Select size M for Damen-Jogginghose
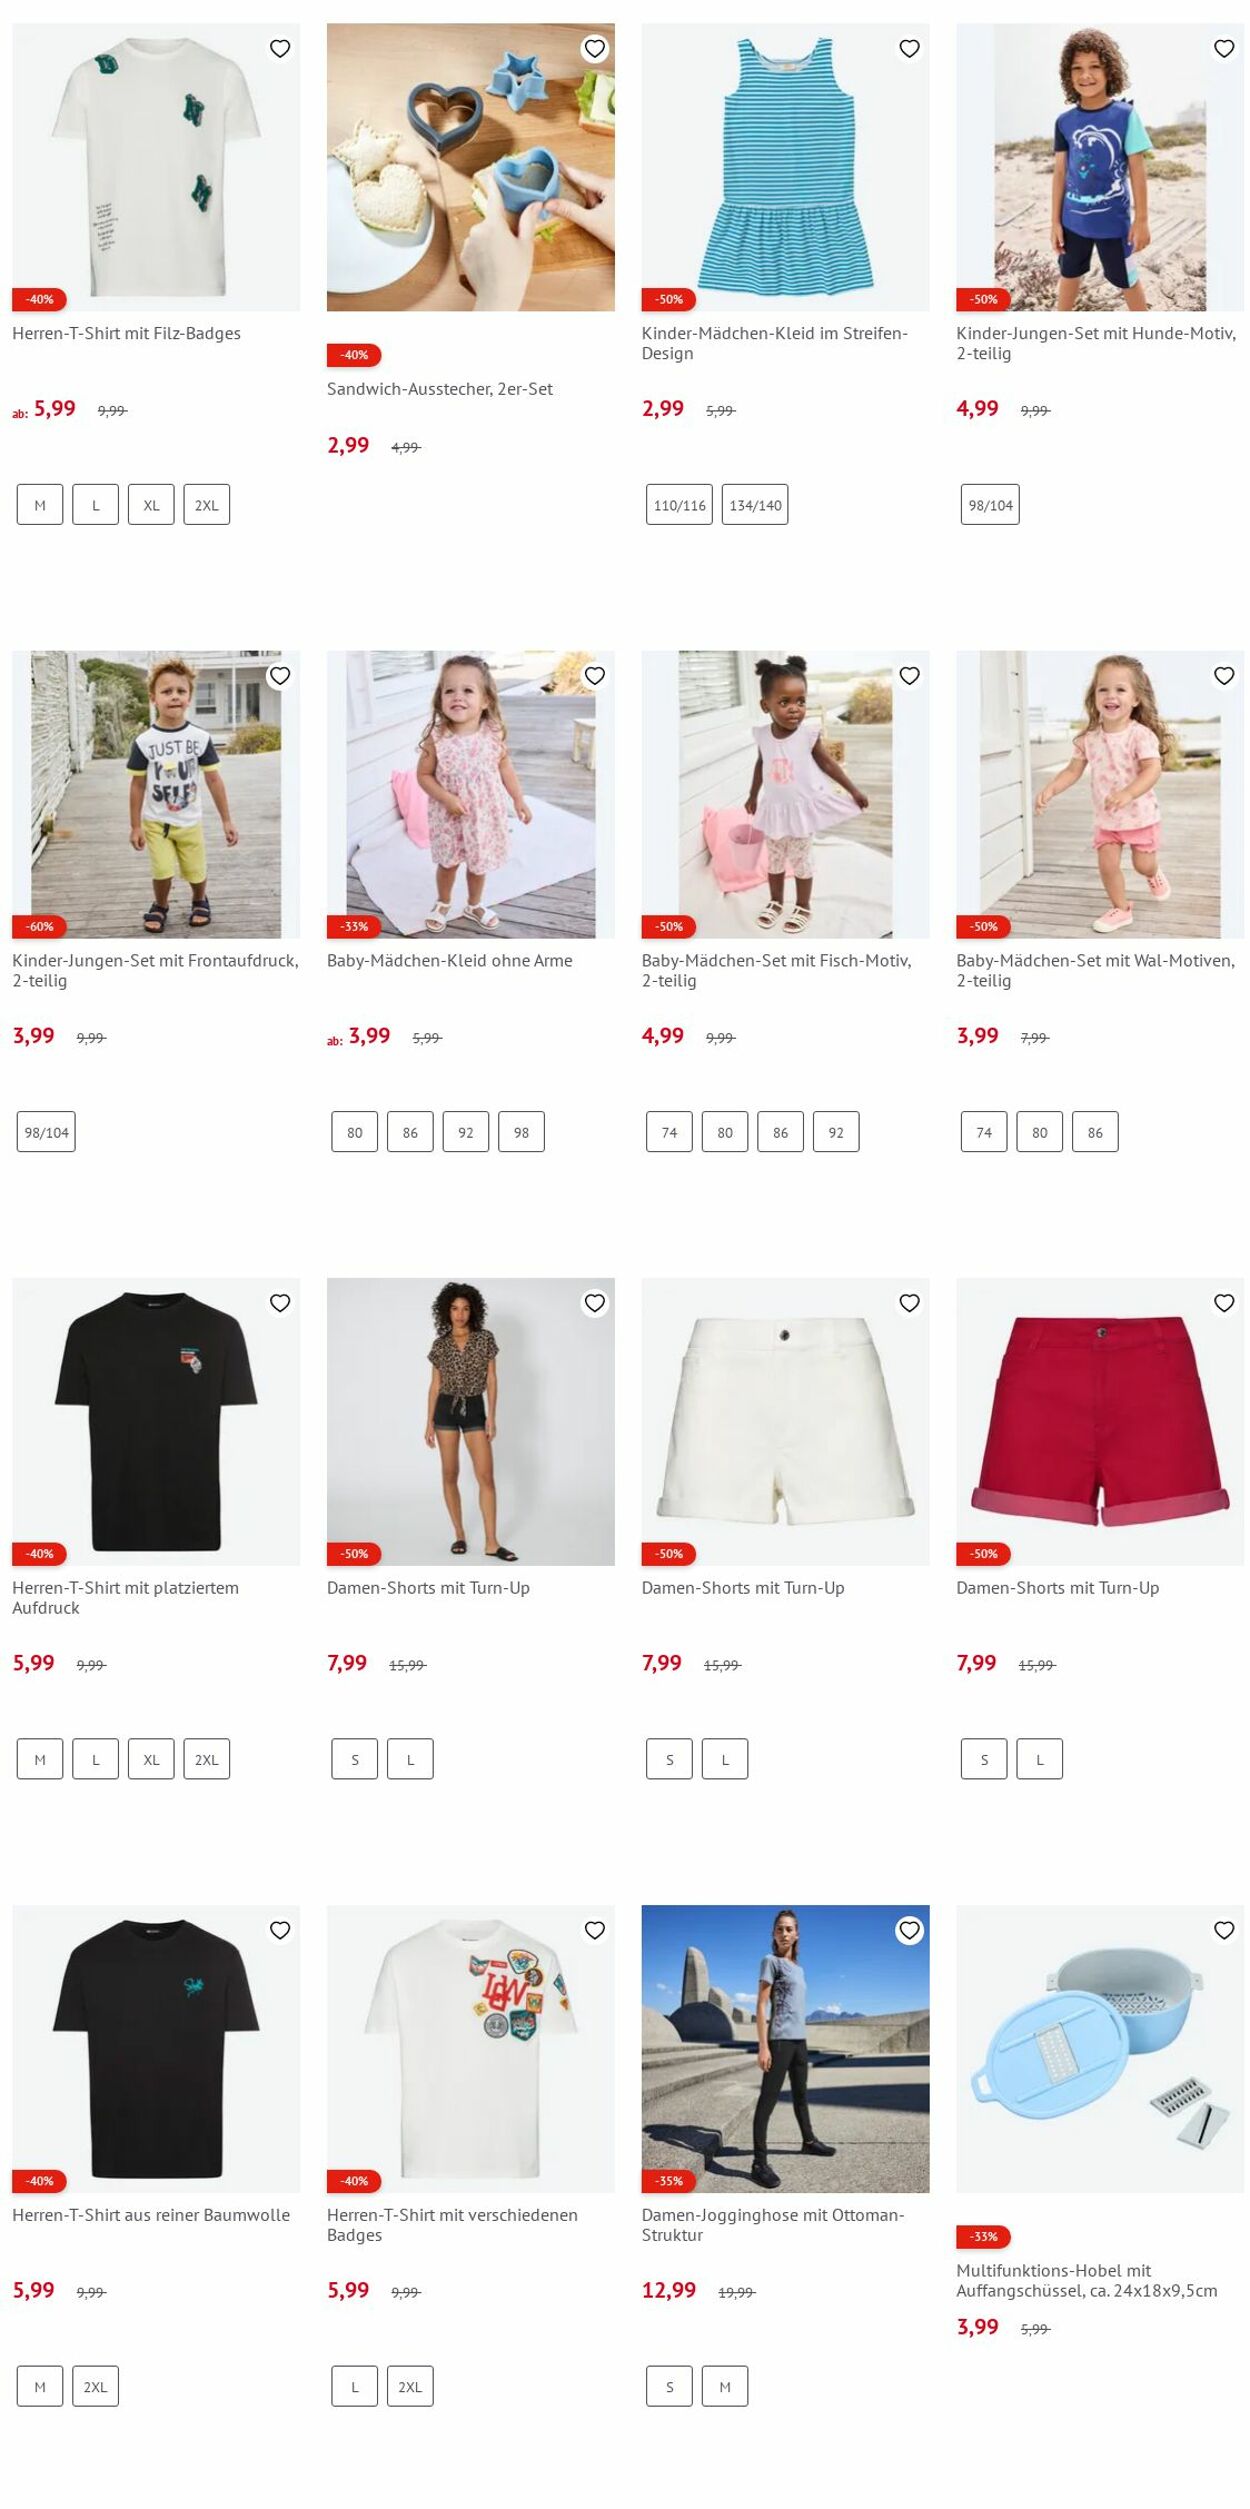 point(725,2386)
